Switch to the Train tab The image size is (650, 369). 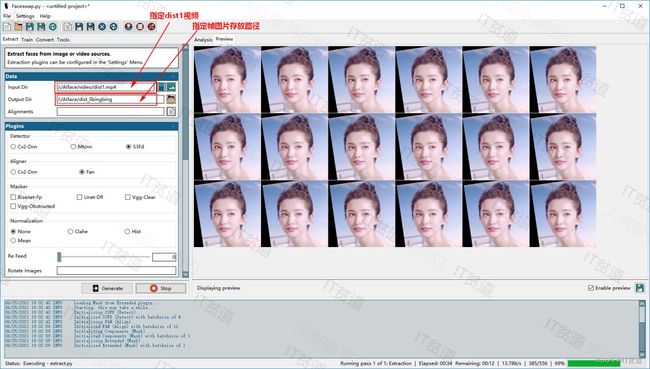coord(27,39)
